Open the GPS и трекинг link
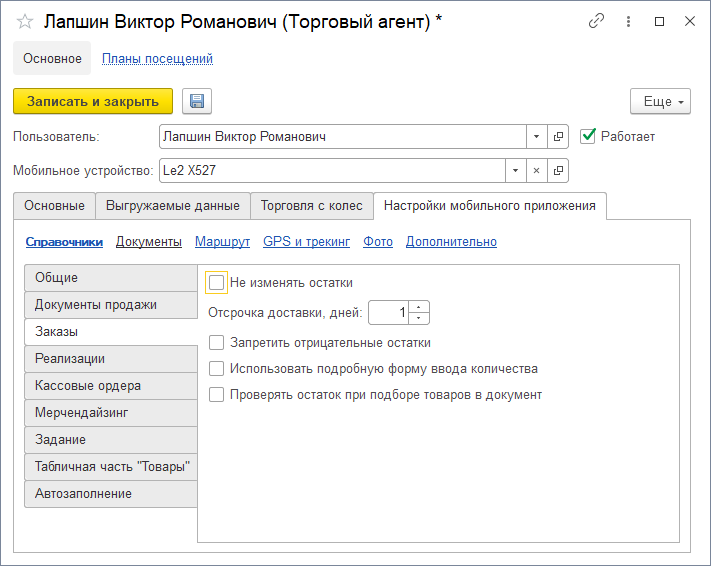This screenshot has height=566, width=711. [307, 242]
